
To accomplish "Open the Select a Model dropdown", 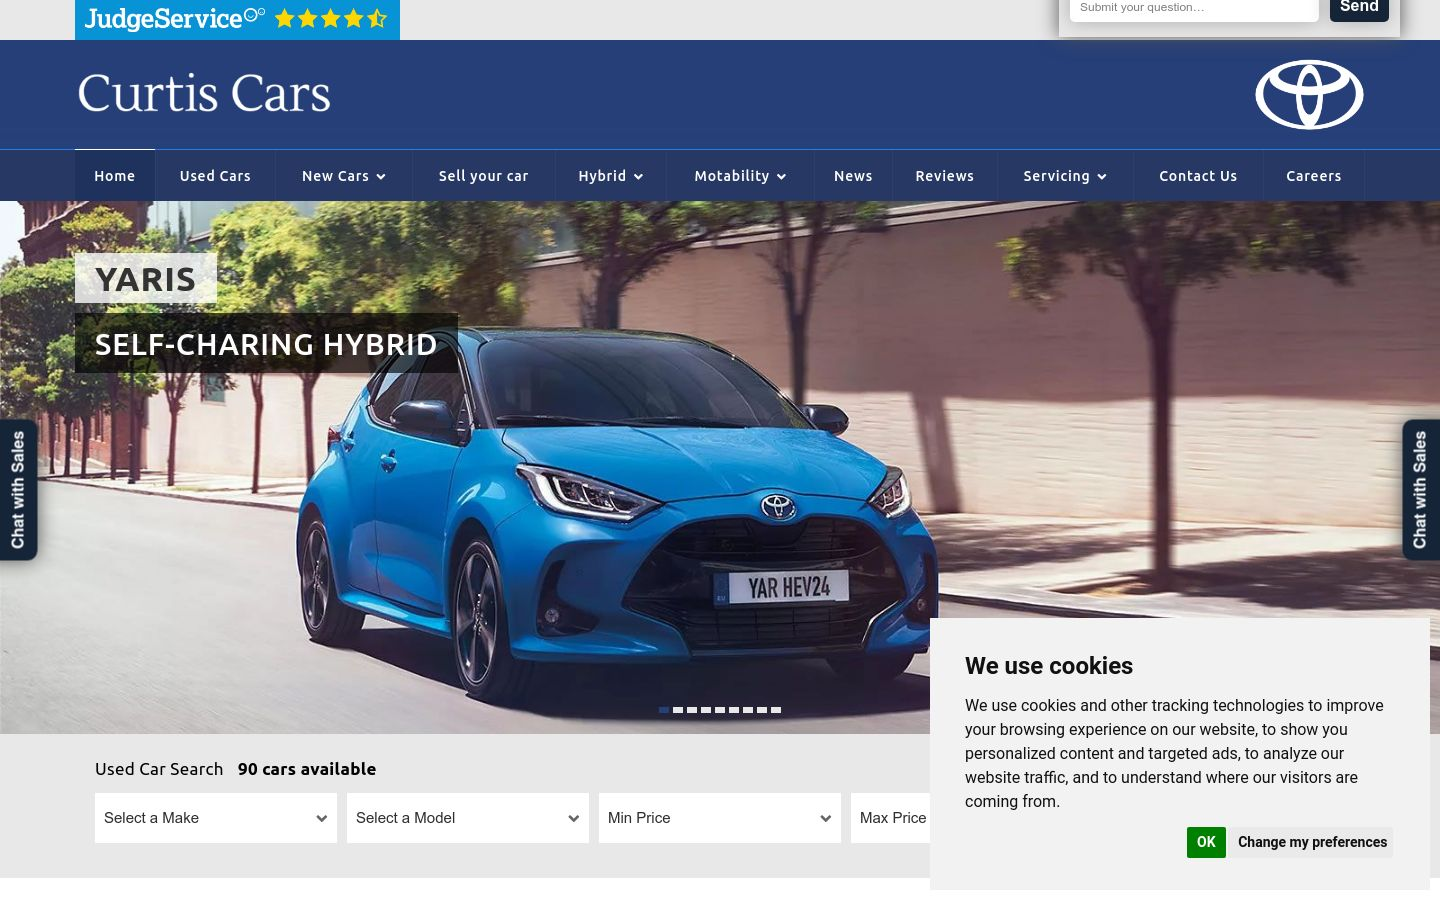I will pyautogui.click(x=468, y=818).
